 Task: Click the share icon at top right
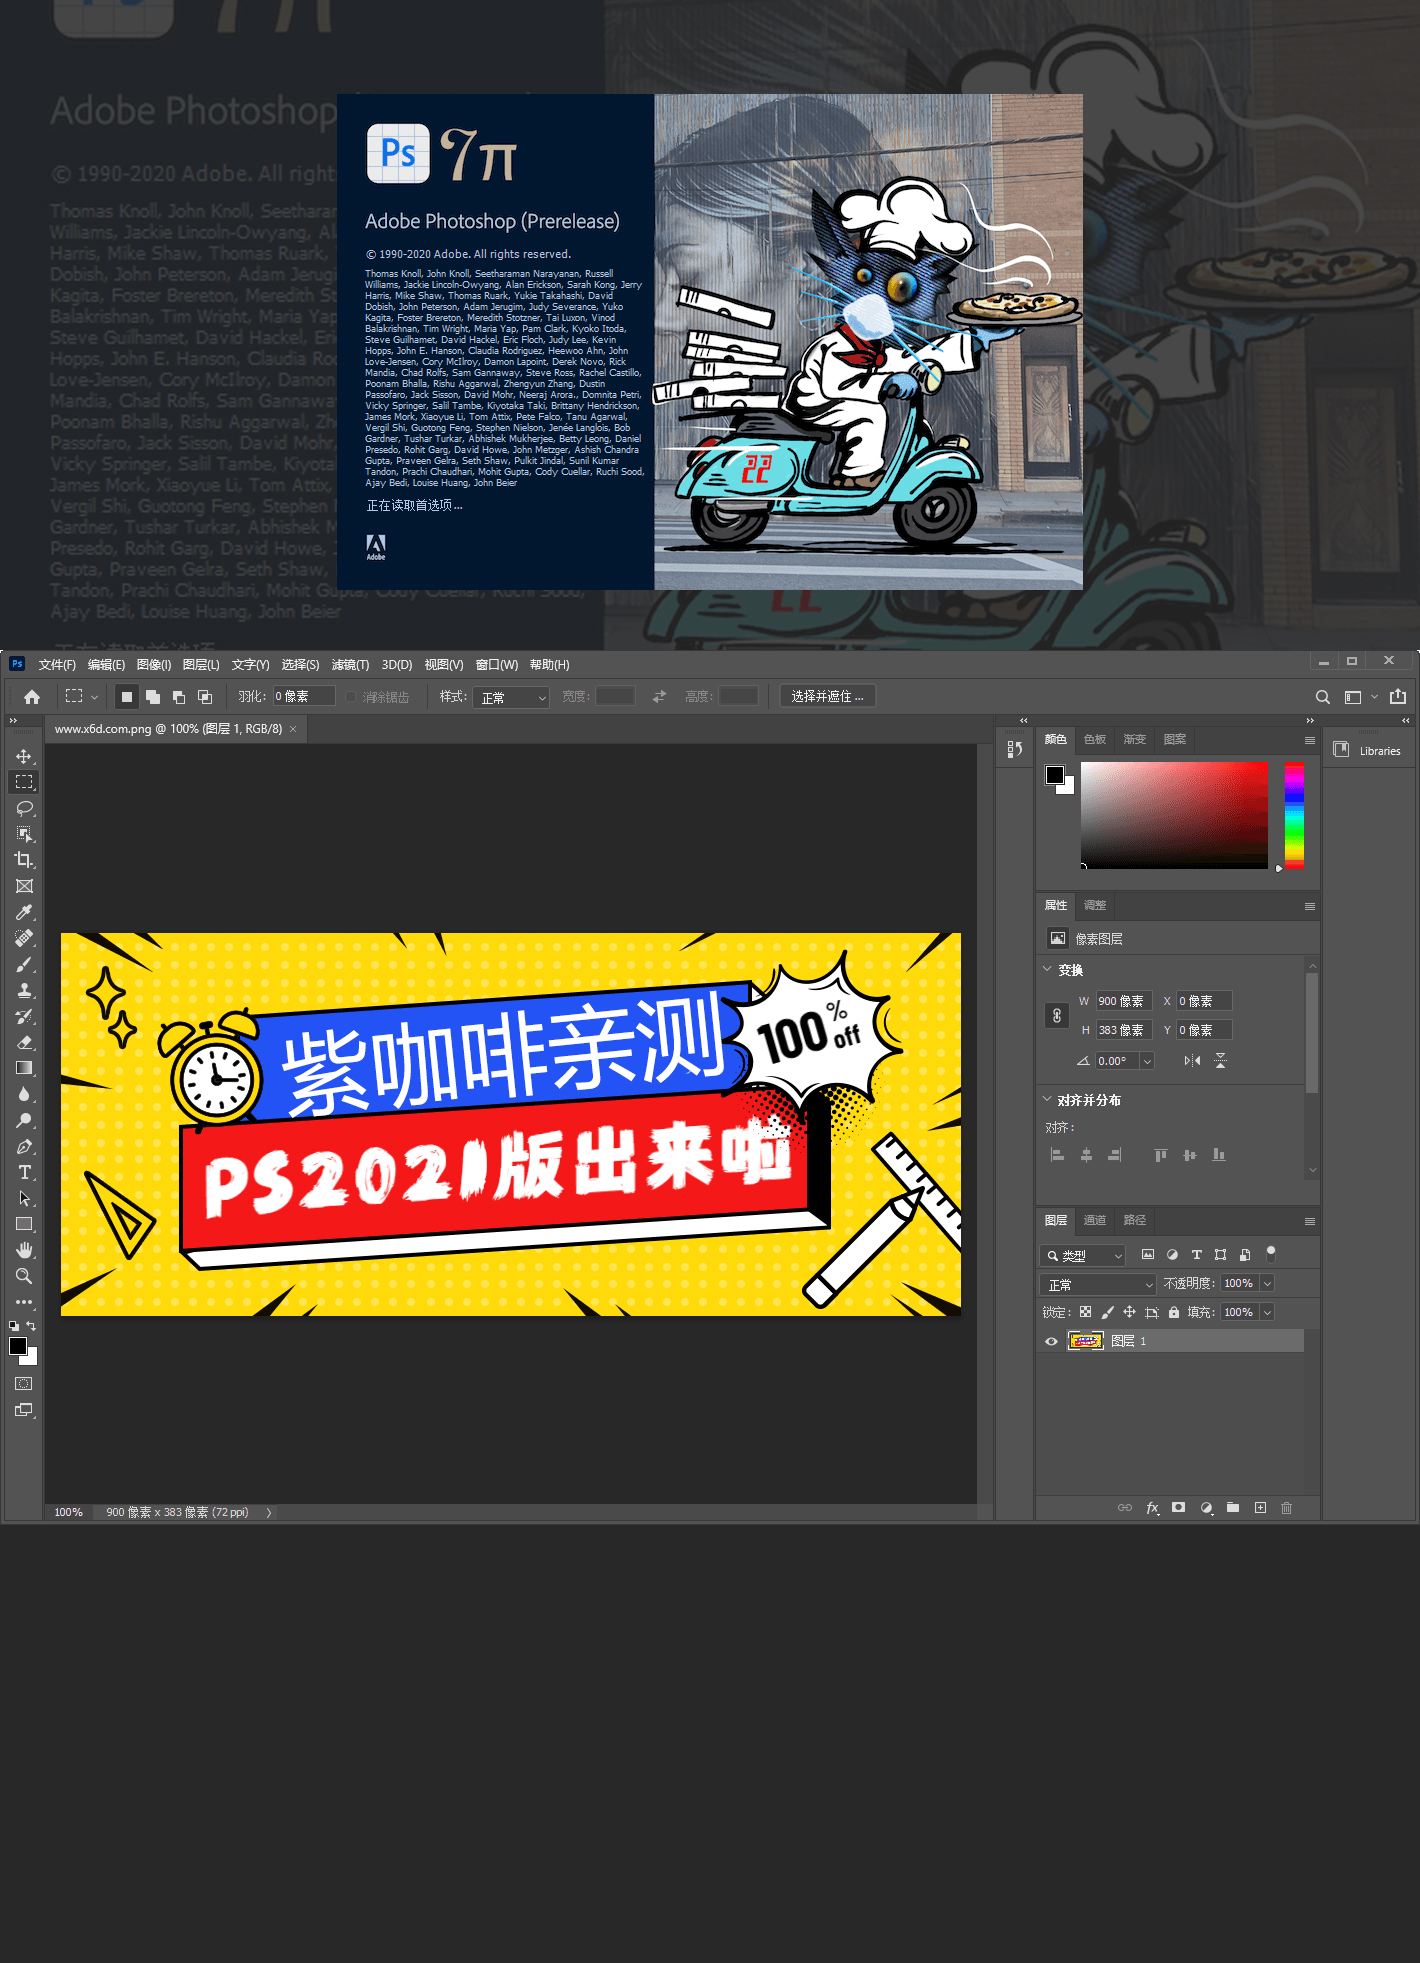tap(1398, 696)
